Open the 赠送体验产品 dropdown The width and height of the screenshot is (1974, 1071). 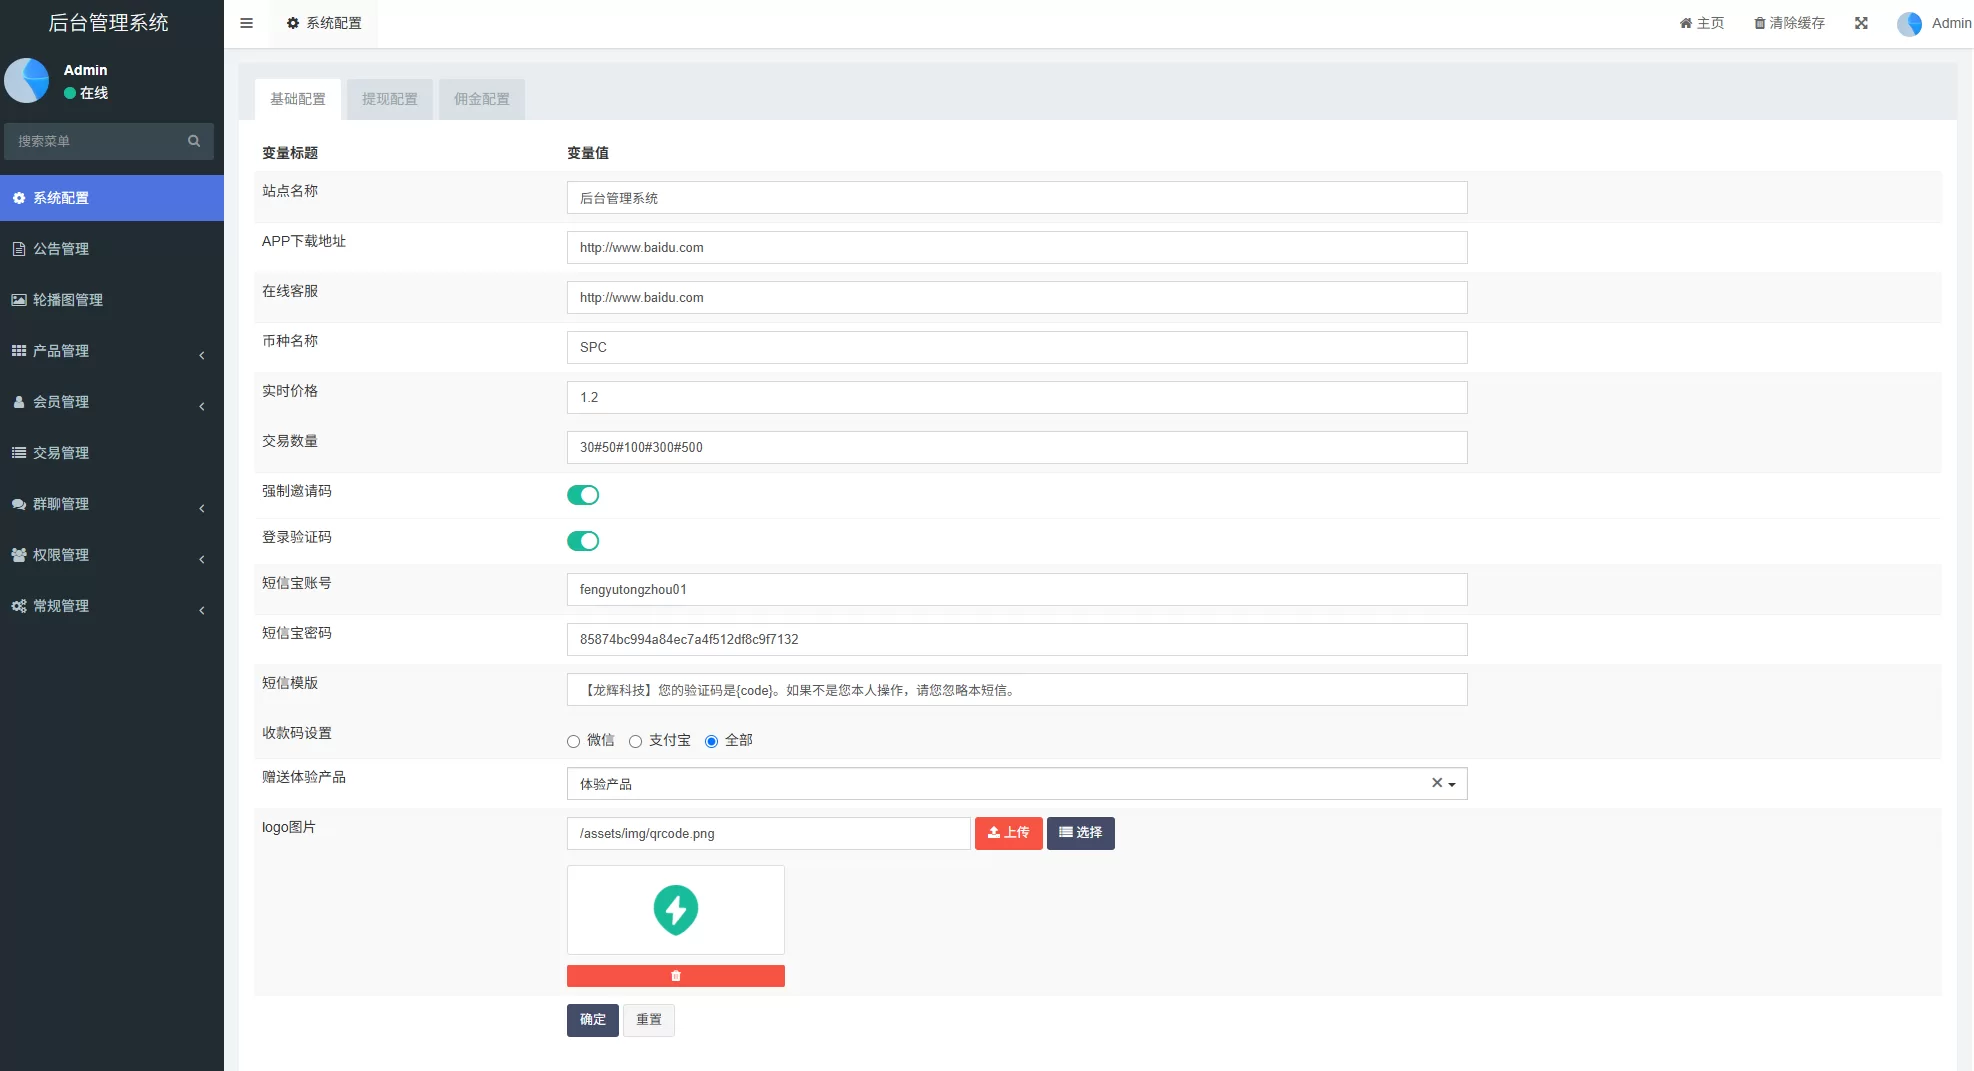pyautogui.click(x=1000, y=784)
